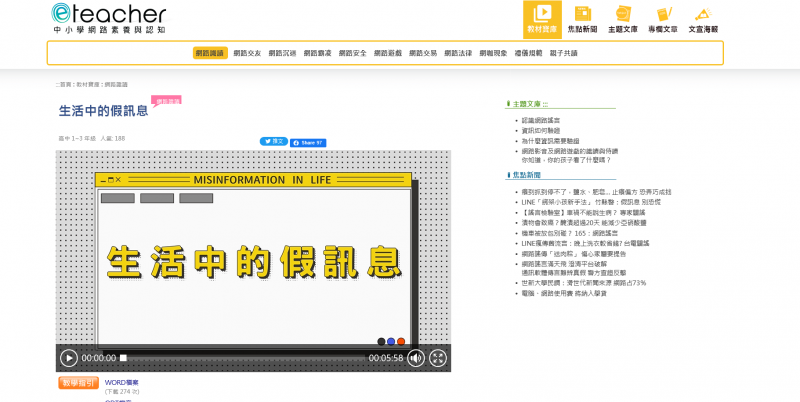The image size is (800, 402).
Task: Open the 專欄文章 icon in top navigation
Action: (663, 18)
